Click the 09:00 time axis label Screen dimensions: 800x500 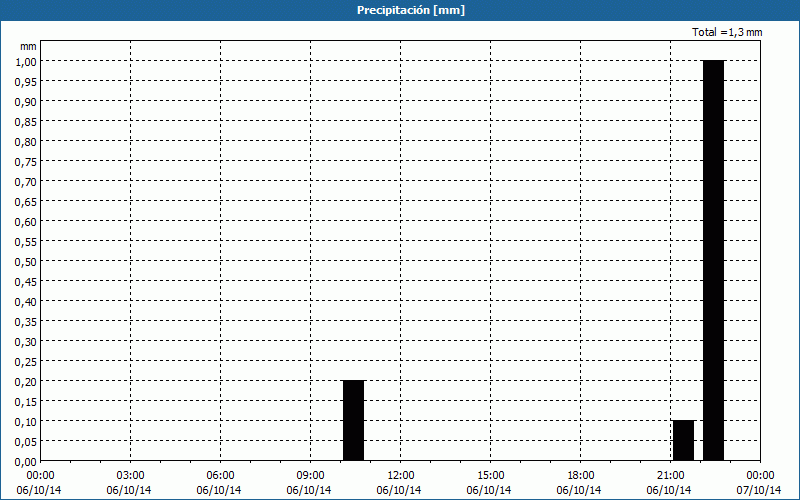311,476
